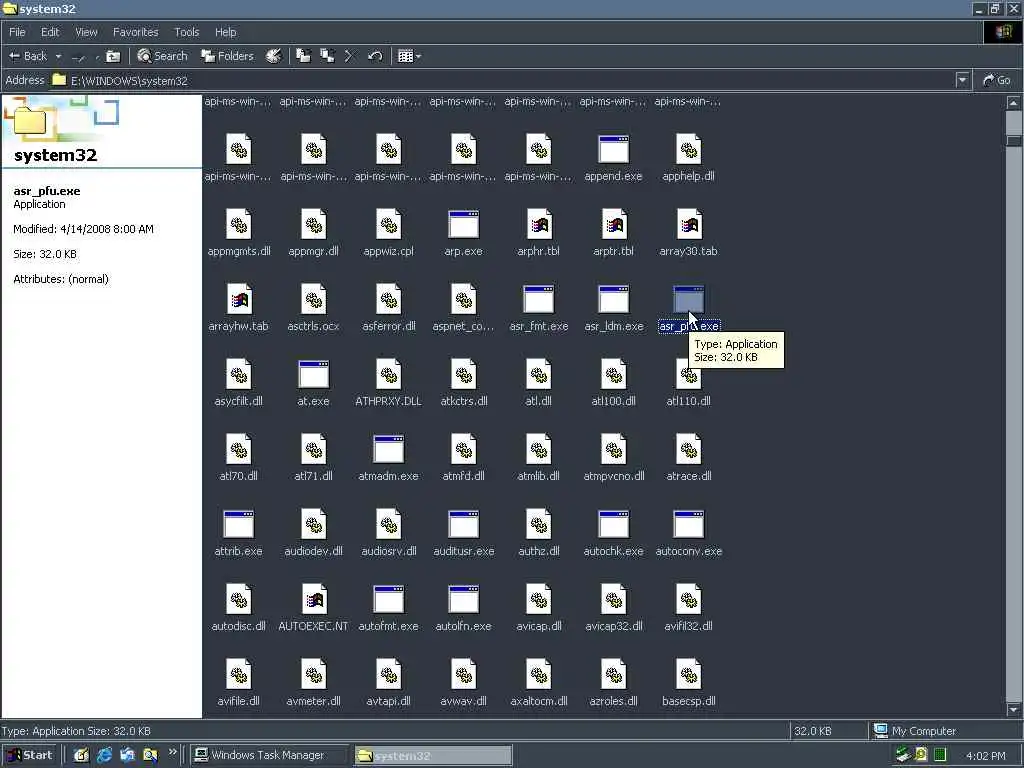The width and height of the screenshot is (1024, 768).
Task: Click the Move To toolbar icon
Action: coord(304,56)
